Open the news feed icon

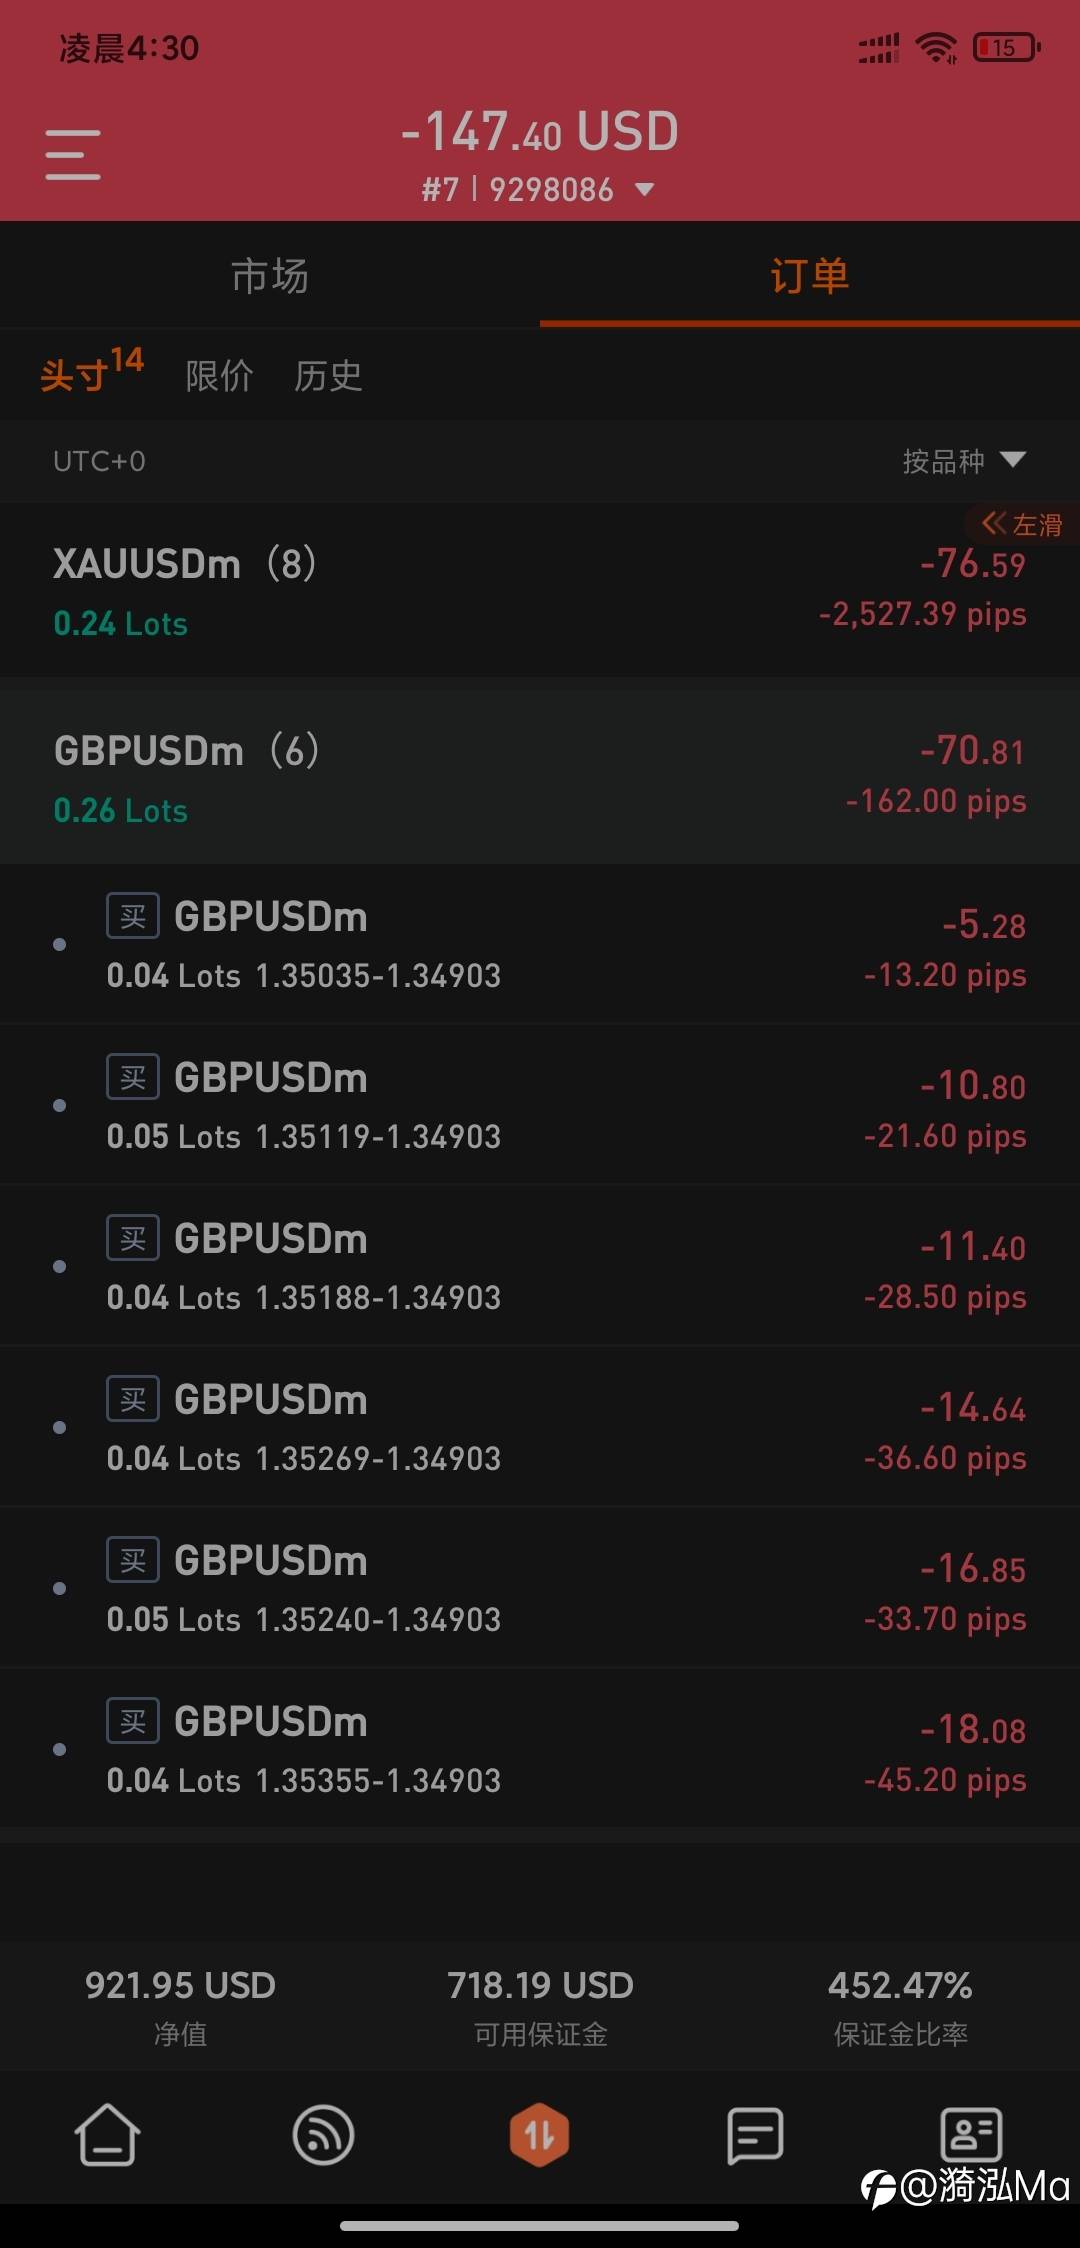point(323,2135)
